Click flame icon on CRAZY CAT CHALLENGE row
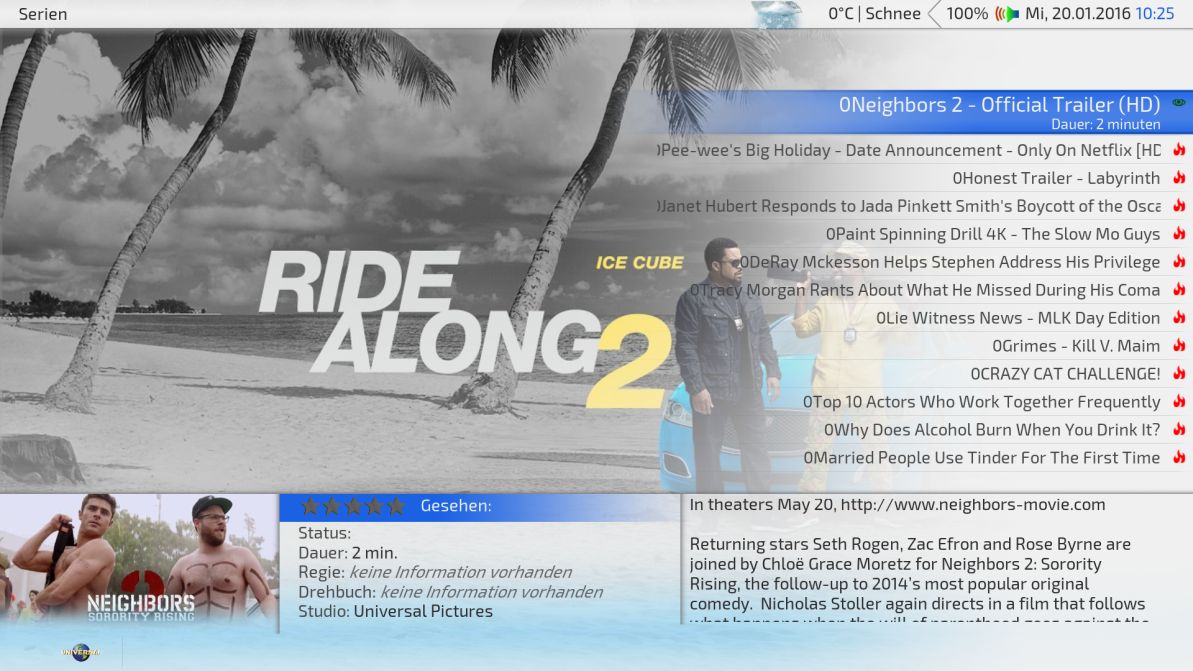The image size is (1193, 671). [x=1179, y=374]
